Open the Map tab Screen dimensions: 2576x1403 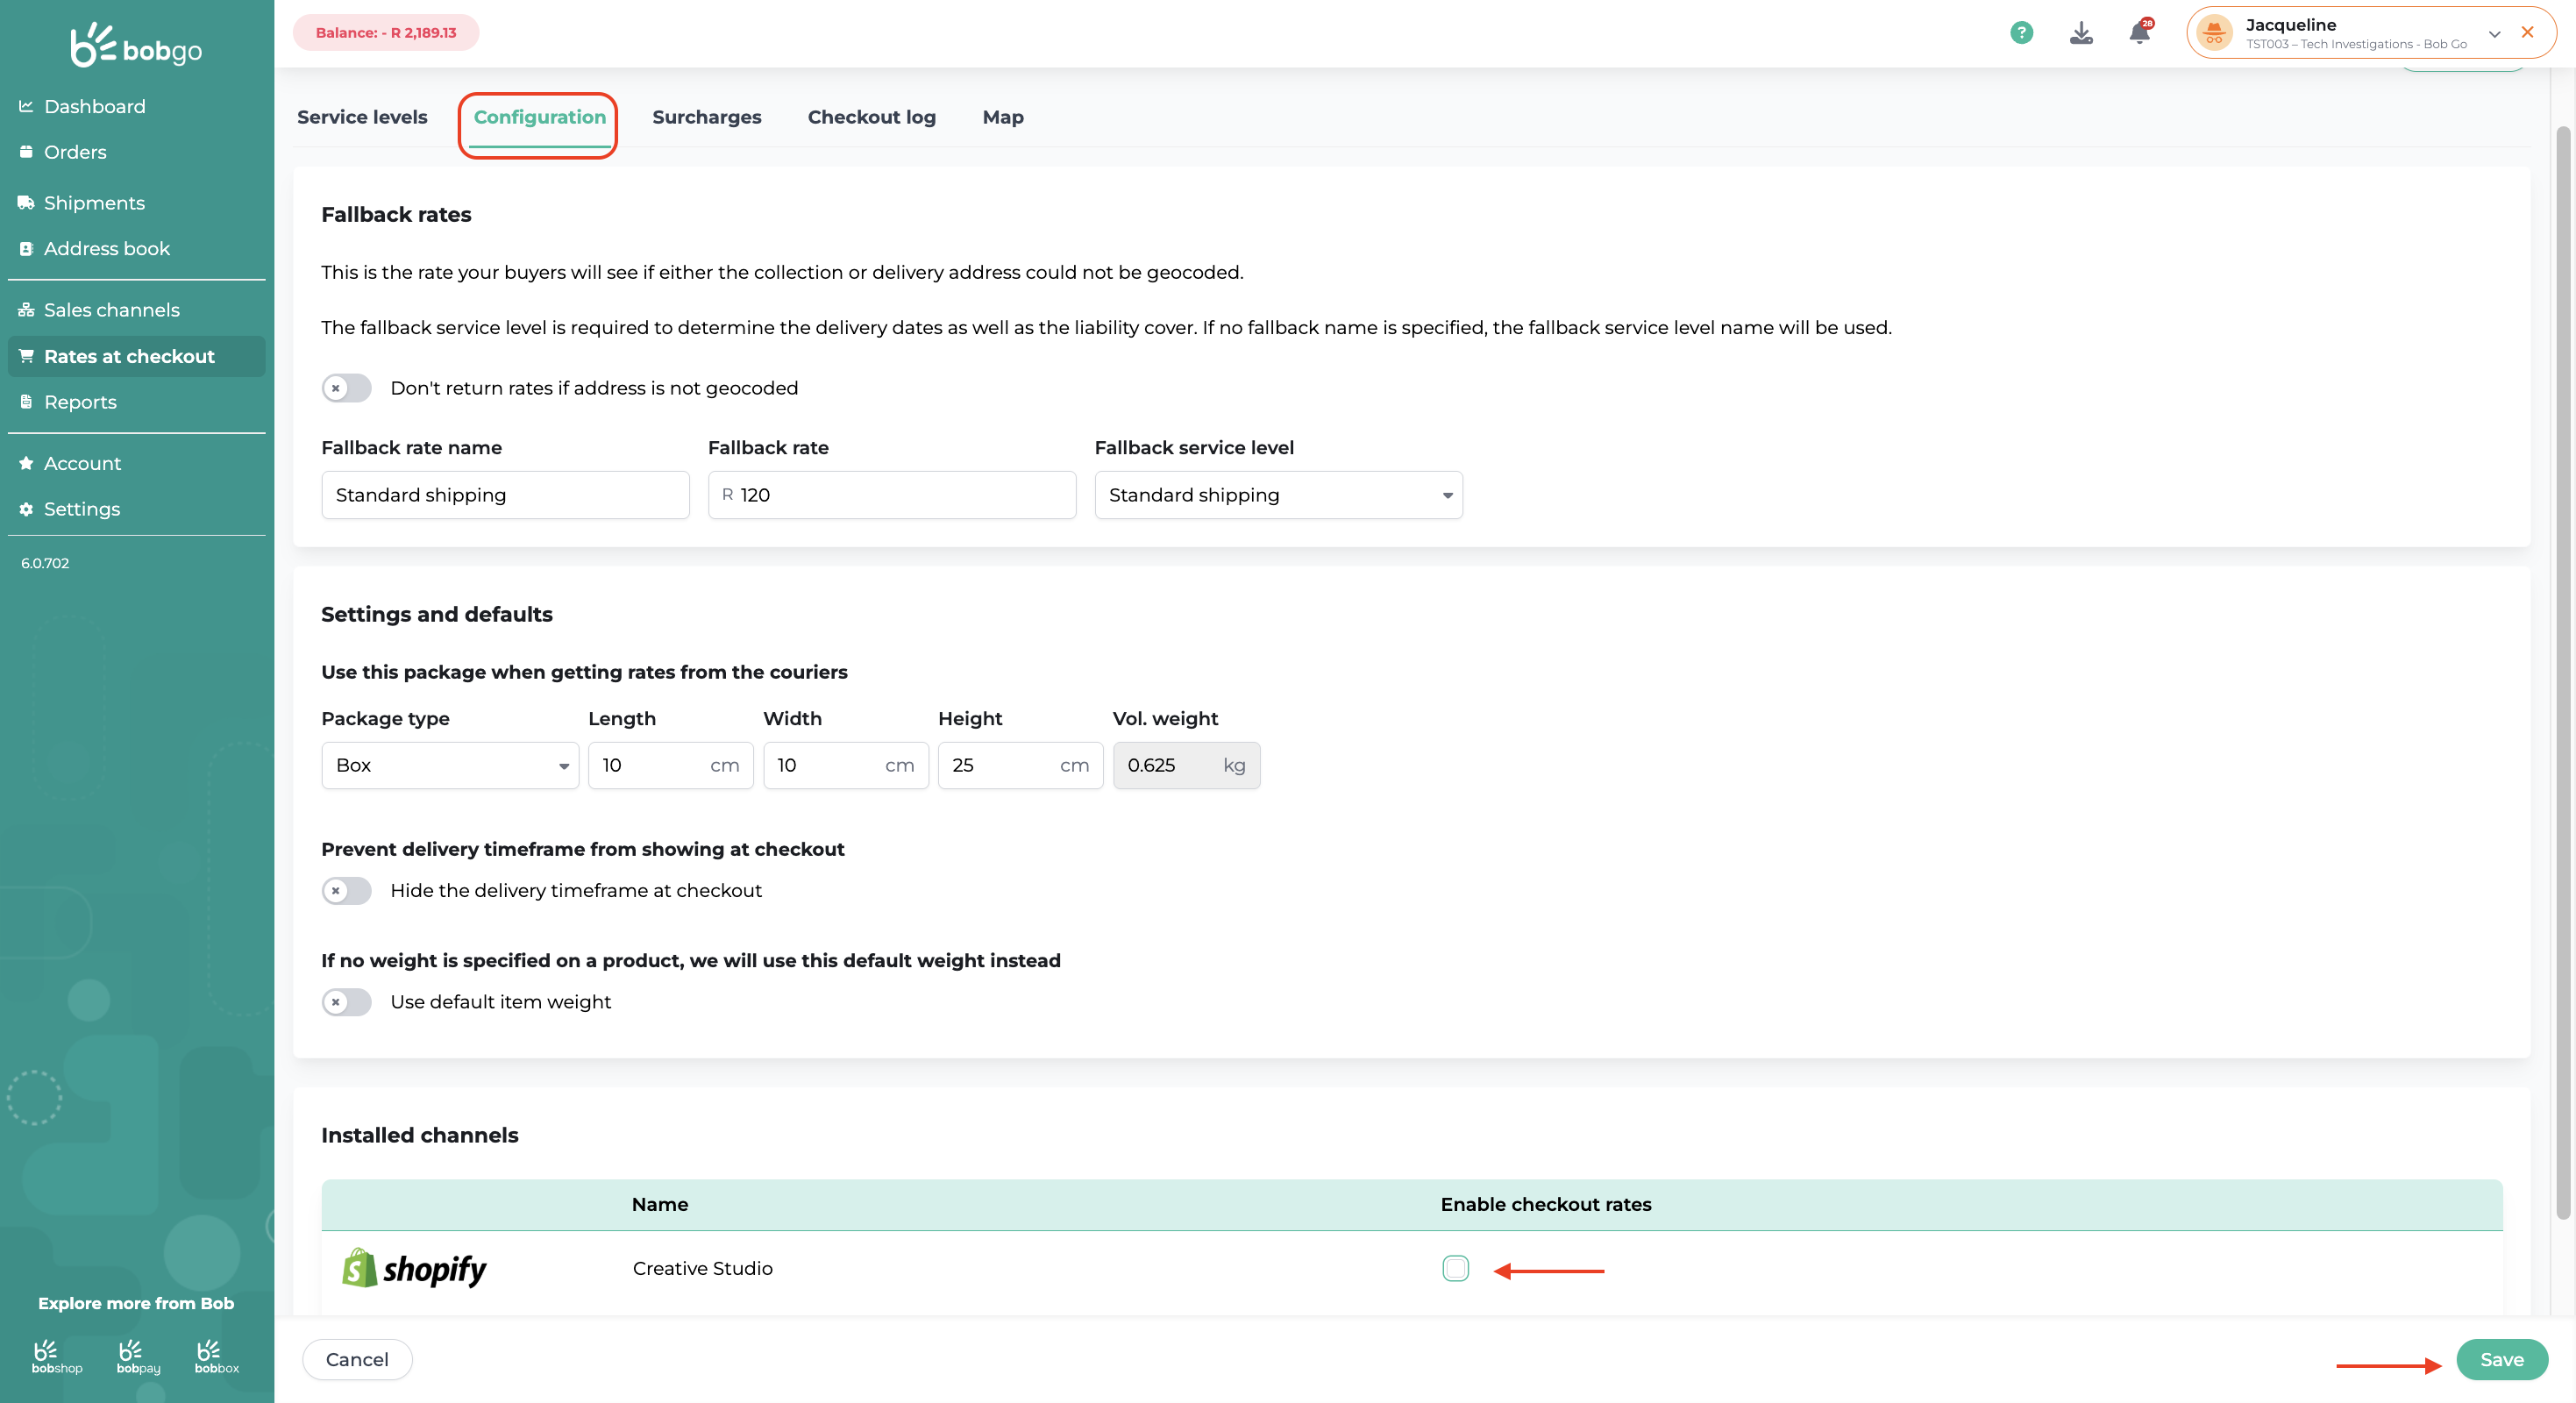click(1003, 117)
